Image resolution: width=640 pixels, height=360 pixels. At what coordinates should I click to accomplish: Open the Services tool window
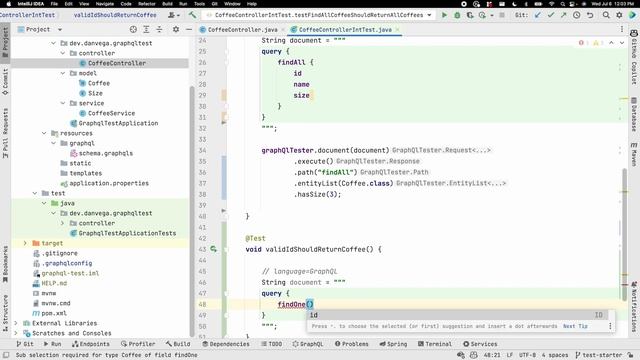(x=480, y=344)
